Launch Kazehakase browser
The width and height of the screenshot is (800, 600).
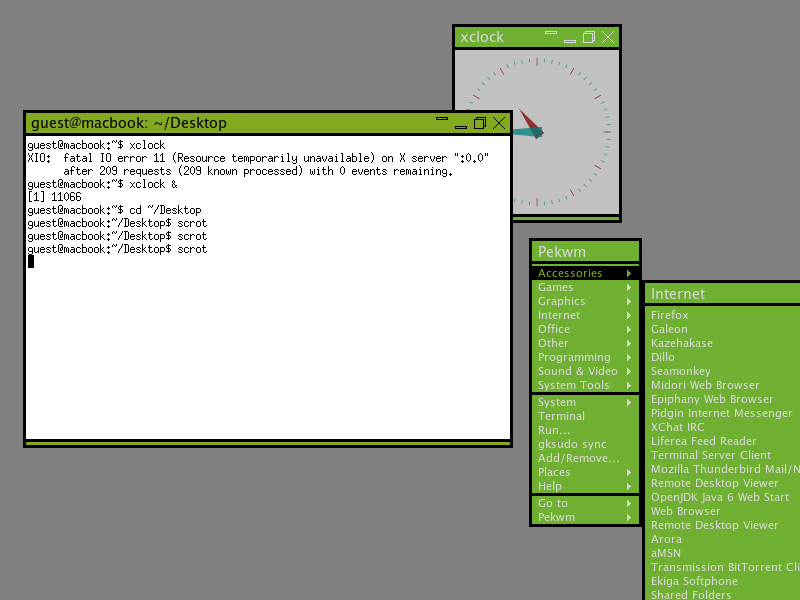click(x=722, y=343)
